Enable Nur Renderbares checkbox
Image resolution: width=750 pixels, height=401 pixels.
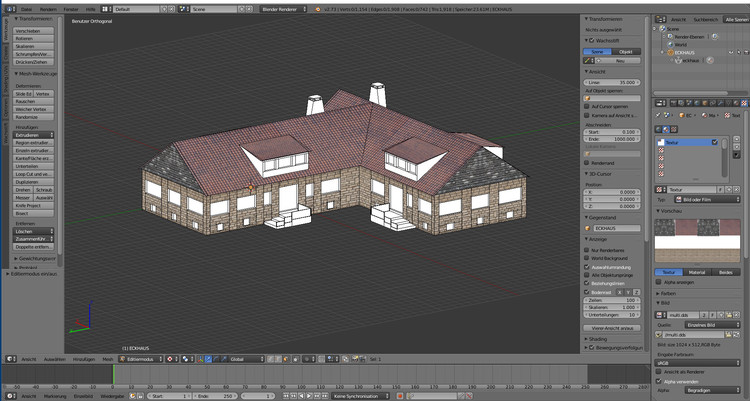point(587,250)
